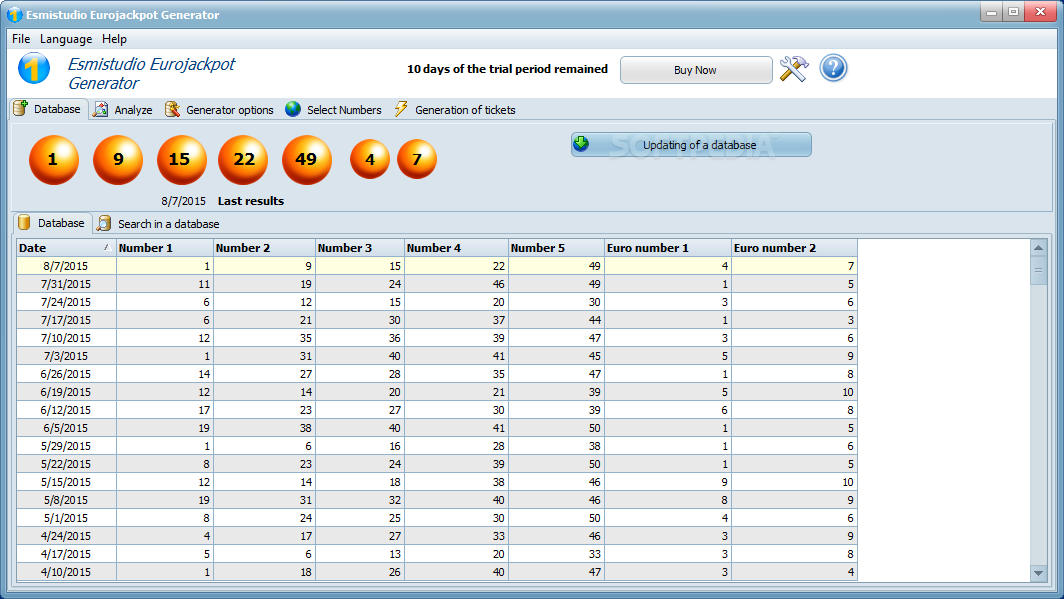The image size is (1064, 599).
Task: Select the 7/10/2015 date cell
Action: tap(66, 338)
